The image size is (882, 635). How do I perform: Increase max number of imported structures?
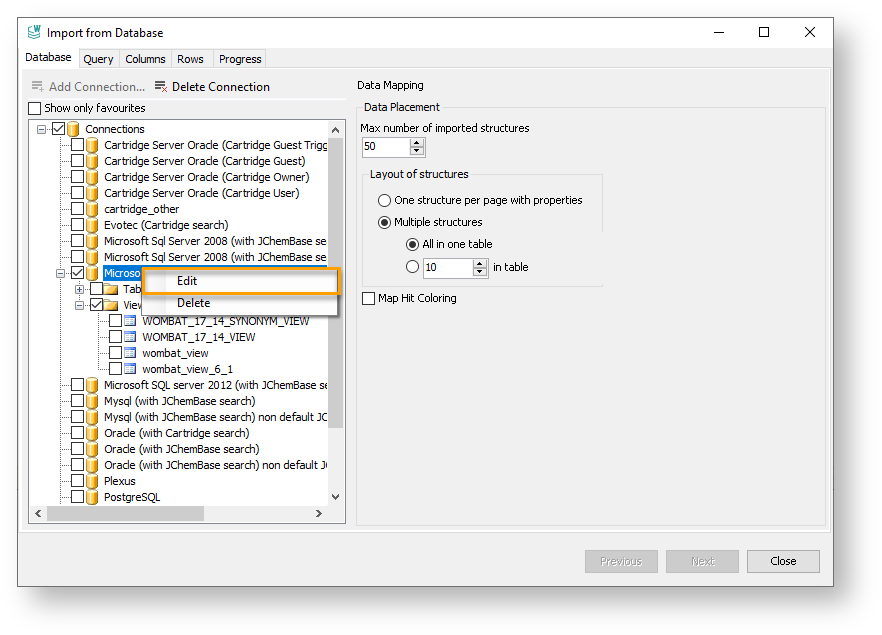417,142
